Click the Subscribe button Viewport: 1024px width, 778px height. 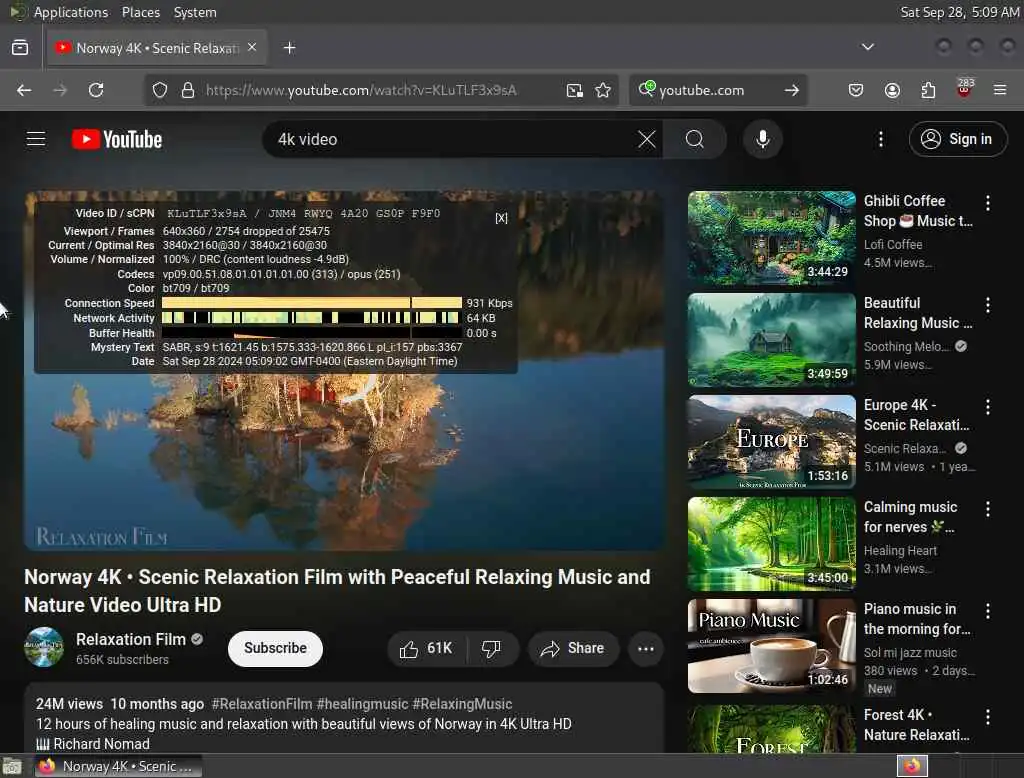pos(275,648)
